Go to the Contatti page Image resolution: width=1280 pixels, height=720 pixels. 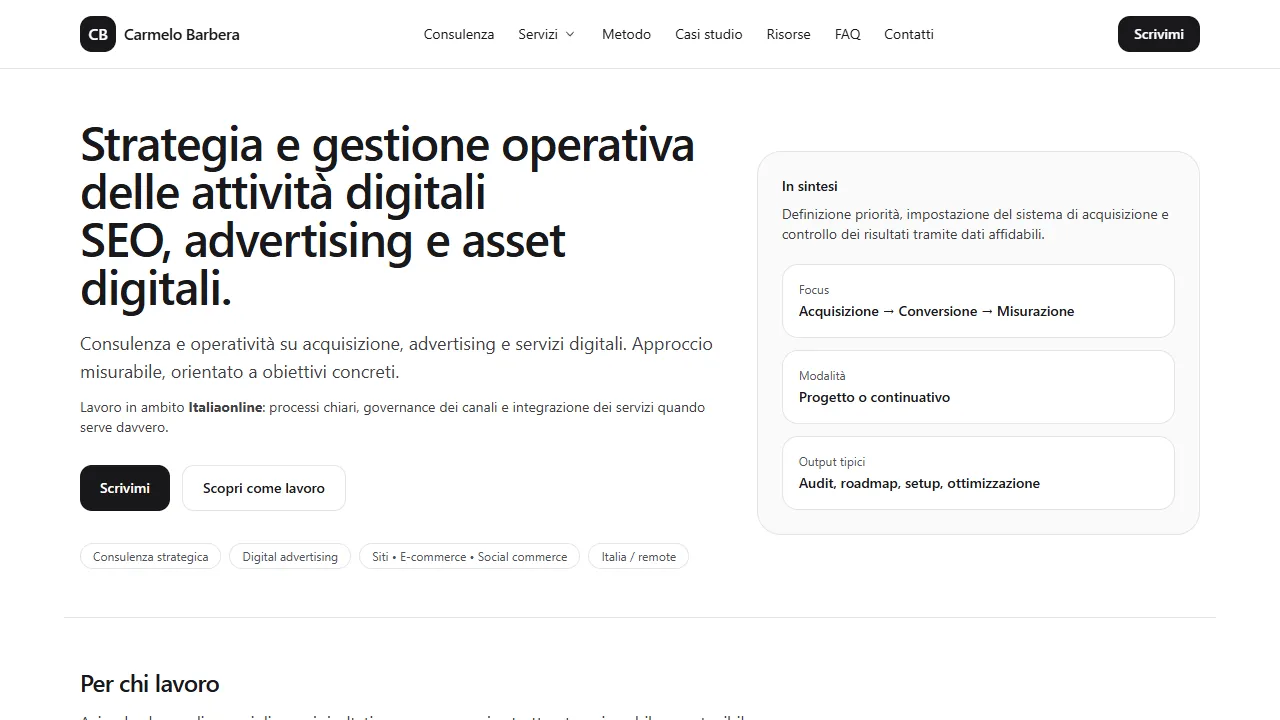click(908, 34)
